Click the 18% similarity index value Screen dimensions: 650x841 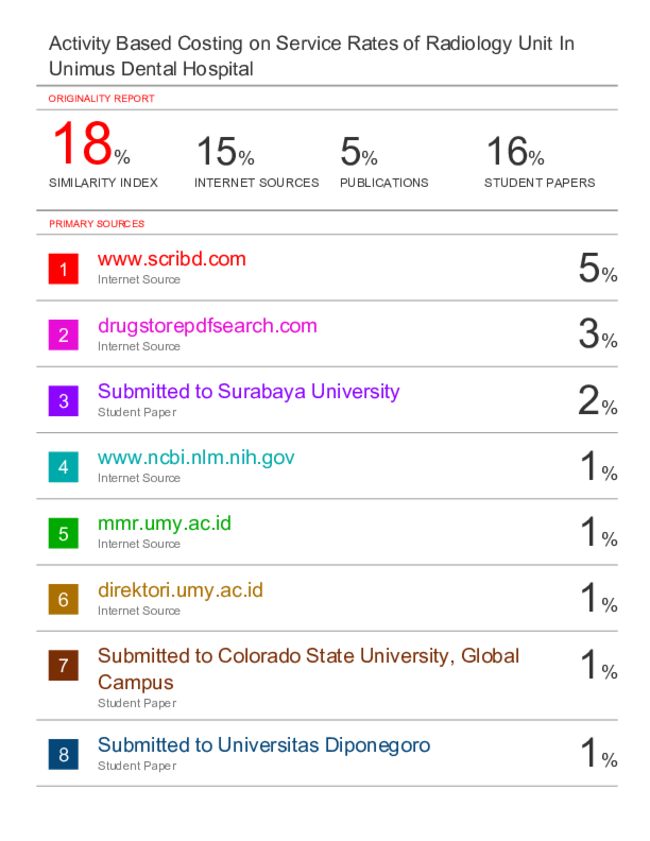(x=91, y=143)
